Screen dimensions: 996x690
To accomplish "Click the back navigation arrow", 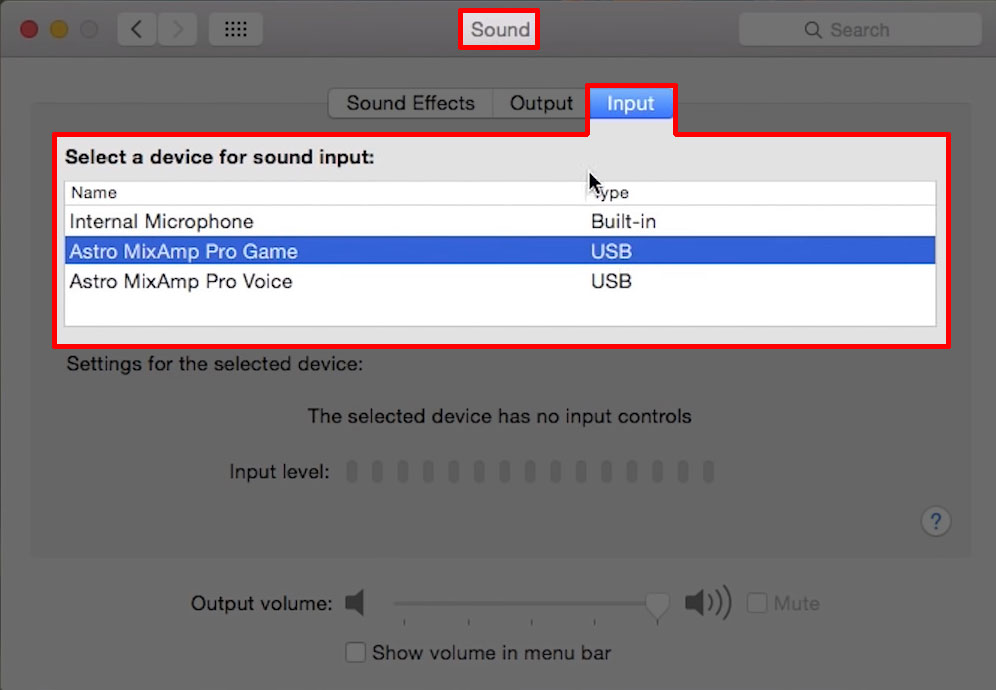I will [137, 29].
